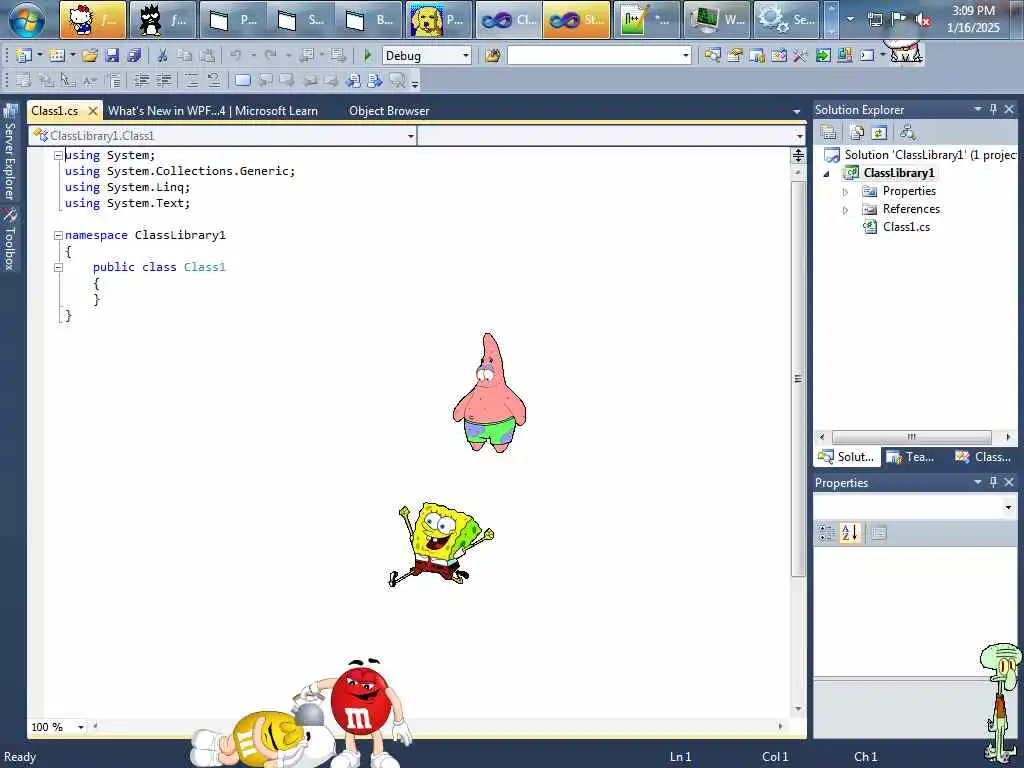Open the Windows Start orb
This screenshot has height=768, width=1024.
click(x=26, y=20)
